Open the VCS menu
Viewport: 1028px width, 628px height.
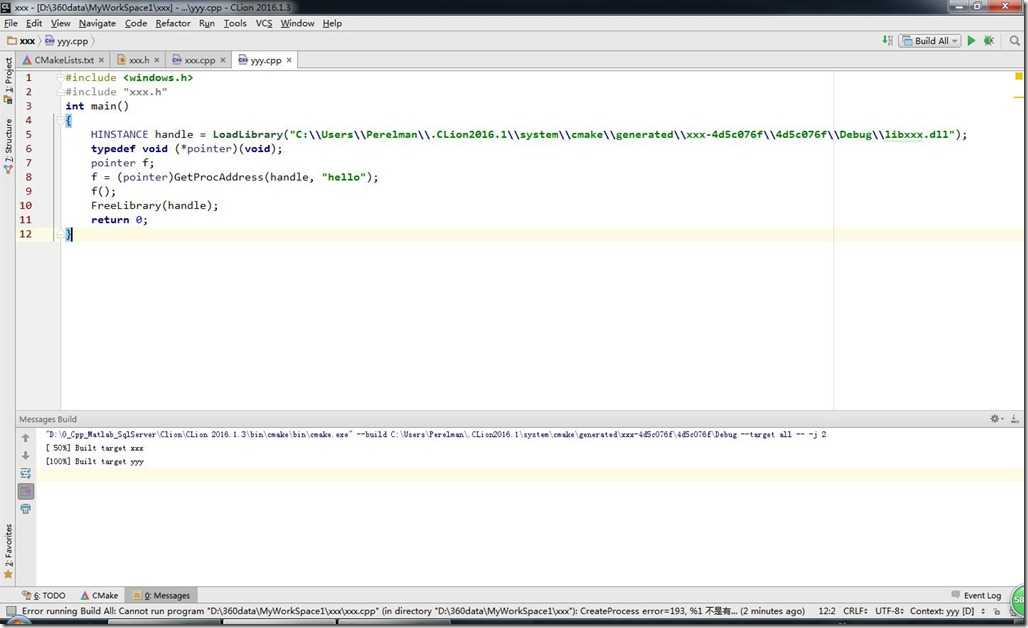(264, 23)
